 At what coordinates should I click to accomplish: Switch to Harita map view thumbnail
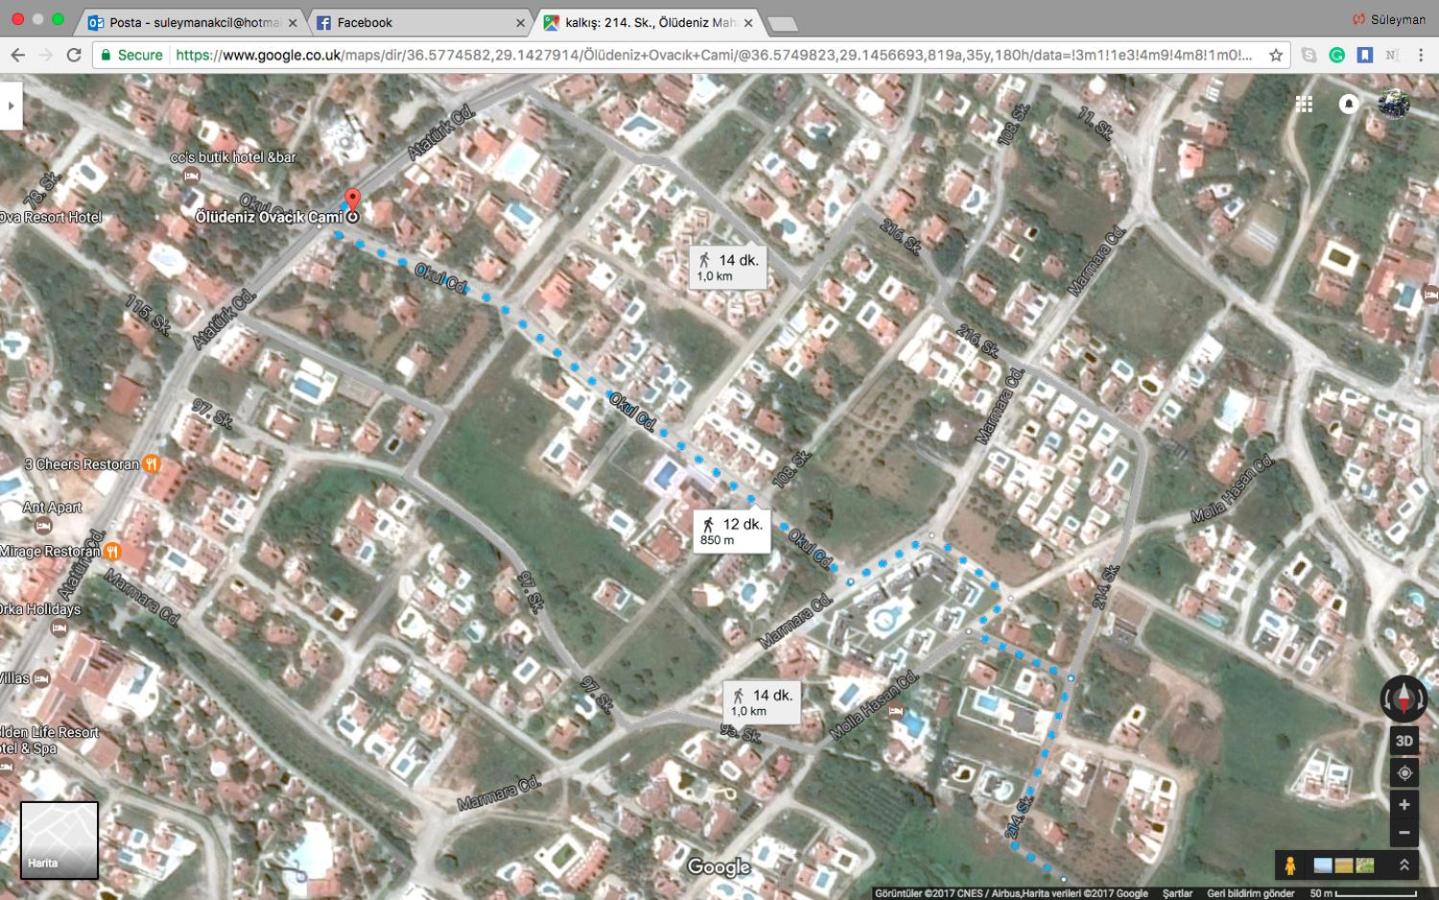click(59, 840)
